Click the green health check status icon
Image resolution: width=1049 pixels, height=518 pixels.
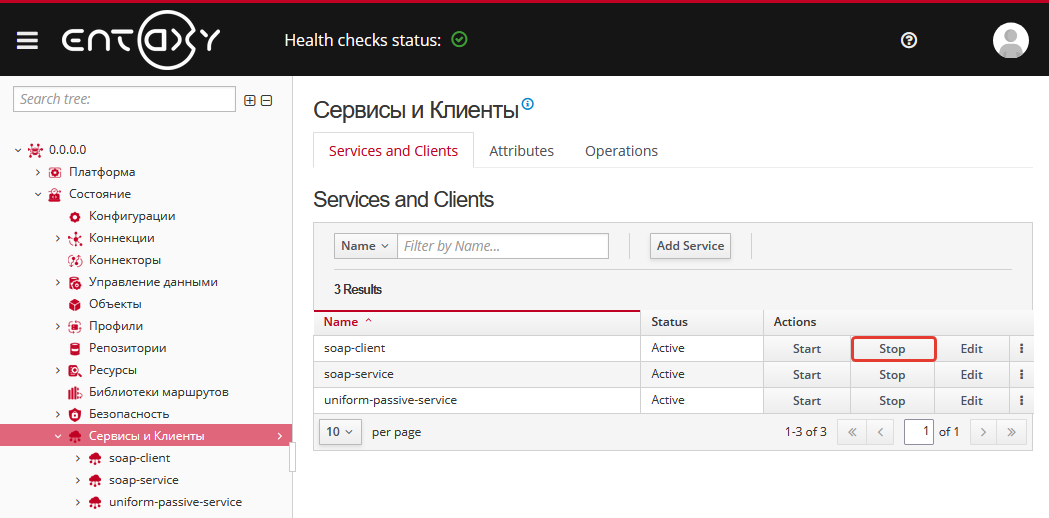[x=459, y=40]
